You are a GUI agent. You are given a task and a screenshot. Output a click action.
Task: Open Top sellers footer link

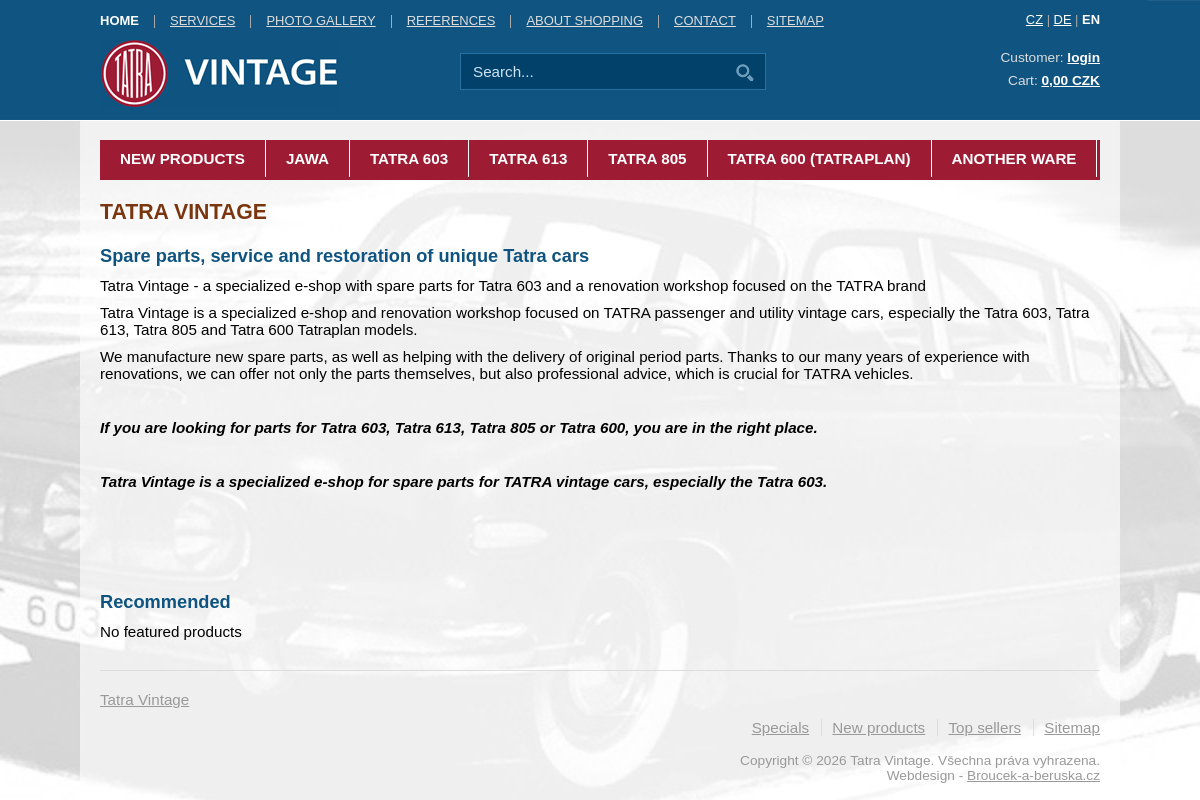[984, 728]
